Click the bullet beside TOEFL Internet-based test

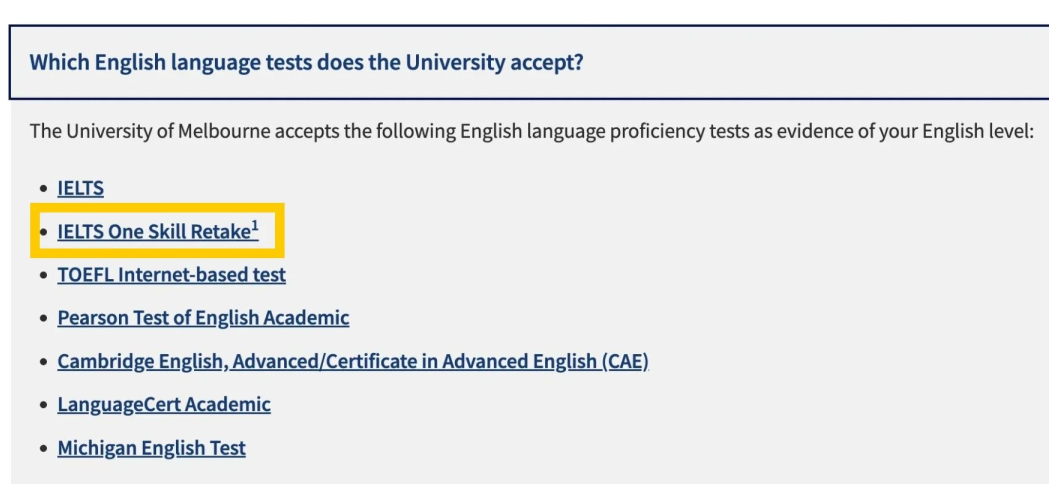(x=42, y=276)
